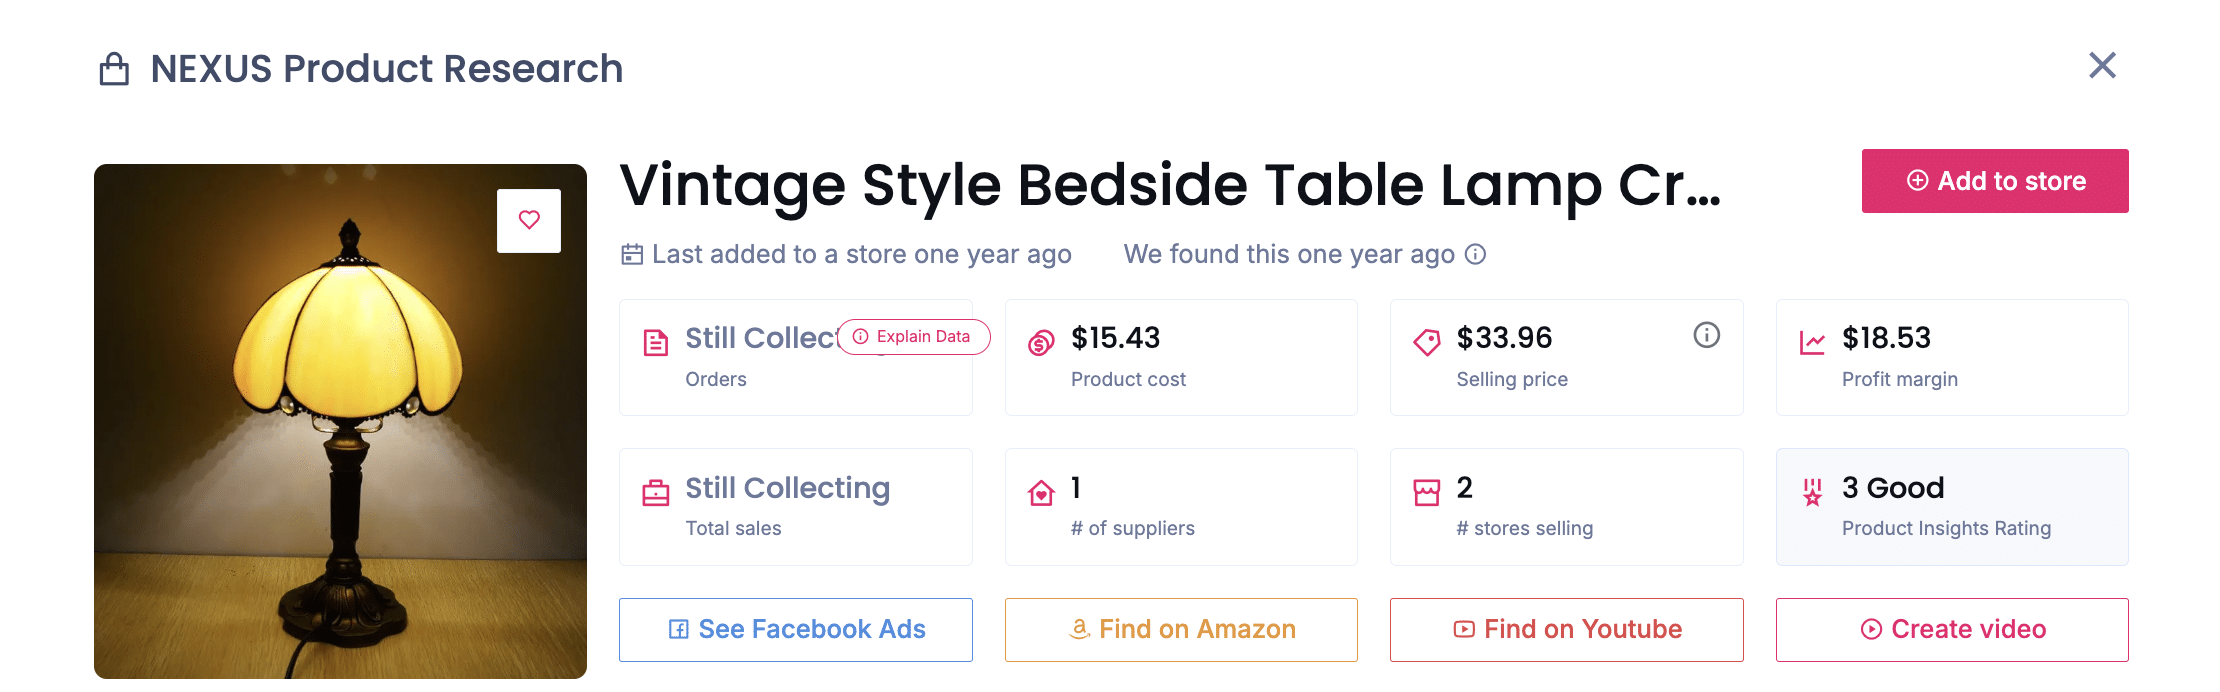Screen dimensions: 2220x692
Task: Click the Explain Data pill
Action: tap(914, 337)
